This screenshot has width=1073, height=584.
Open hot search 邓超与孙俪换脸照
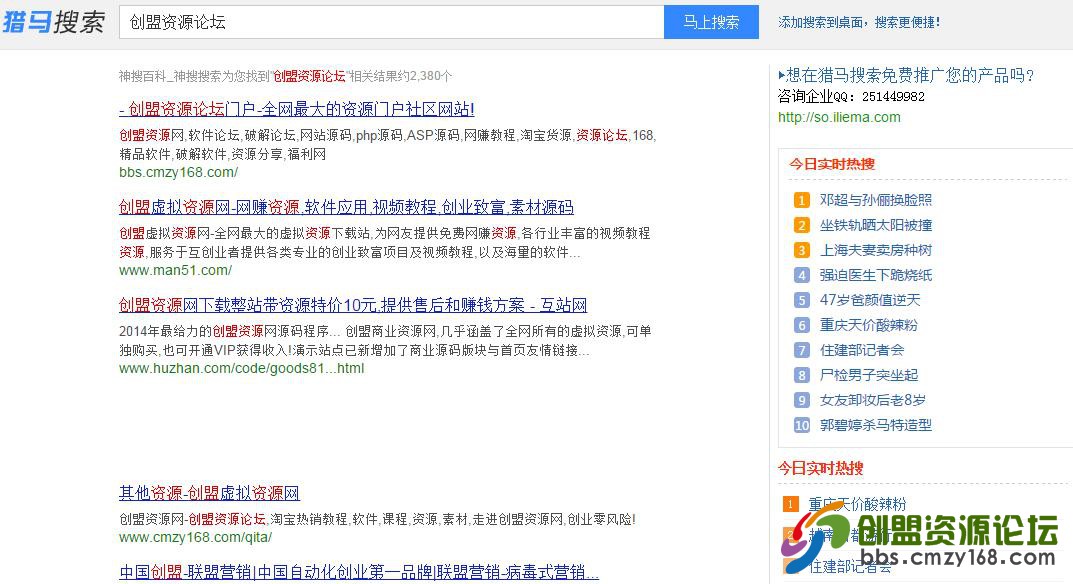click(876, 200)
